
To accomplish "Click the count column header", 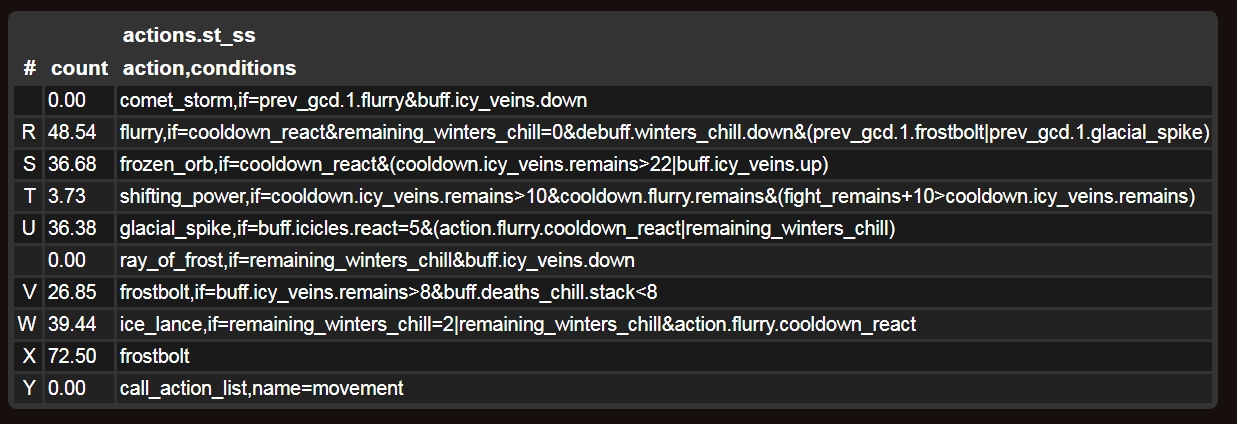I will [79, 69].
